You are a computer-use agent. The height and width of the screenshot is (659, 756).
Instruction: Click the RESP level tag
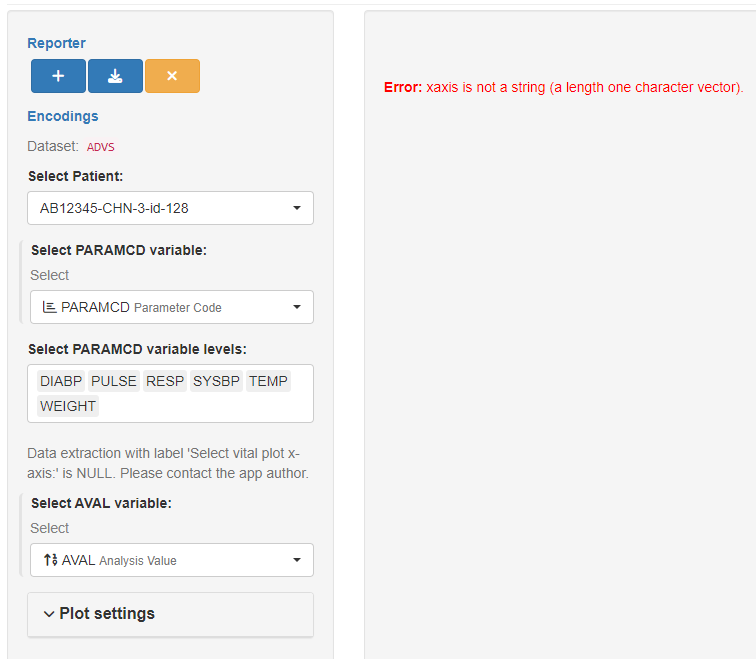[x=165, y=381]
